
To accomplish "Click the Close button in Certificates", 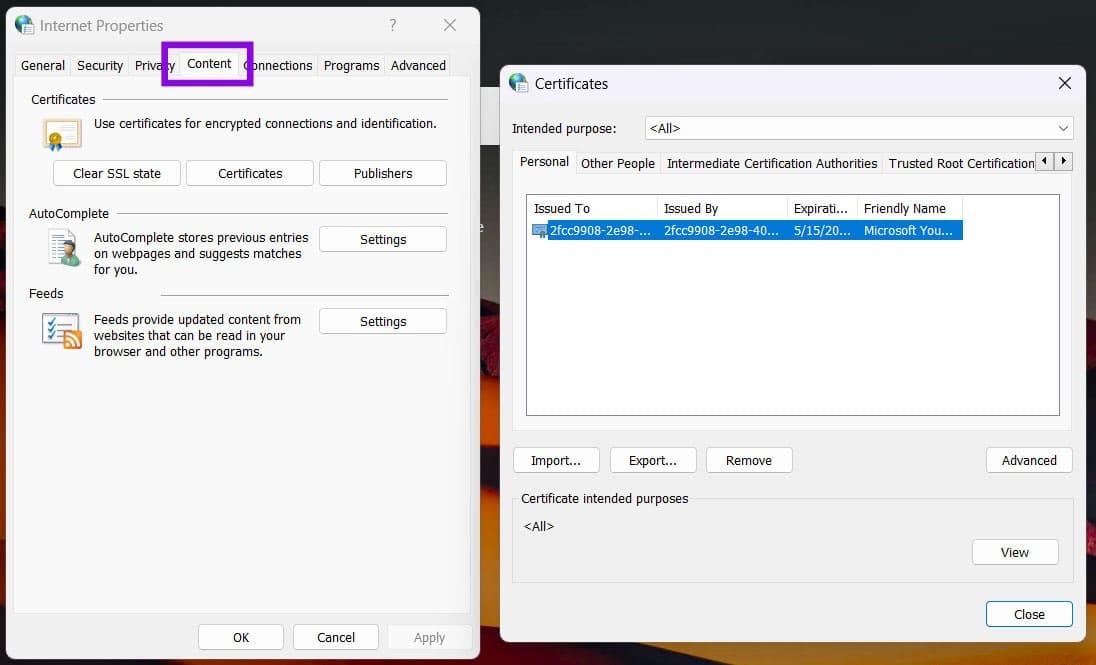I will point(1029,614).
